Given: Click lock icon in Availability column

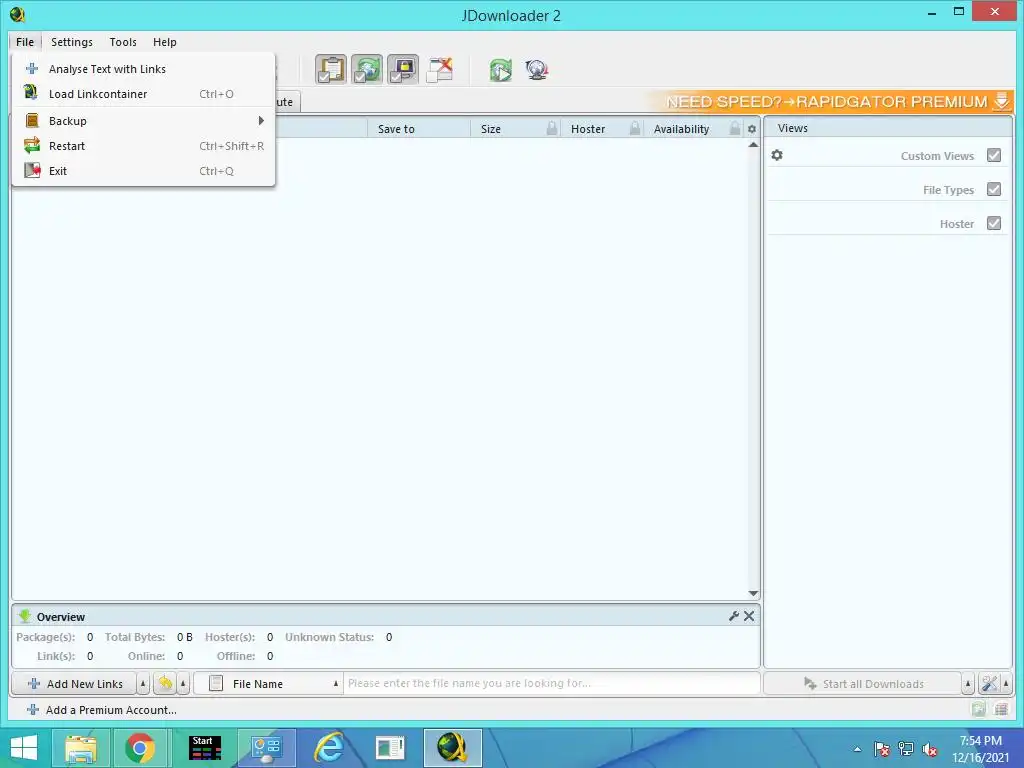Looking at the screenshot, I should (735, 128).
